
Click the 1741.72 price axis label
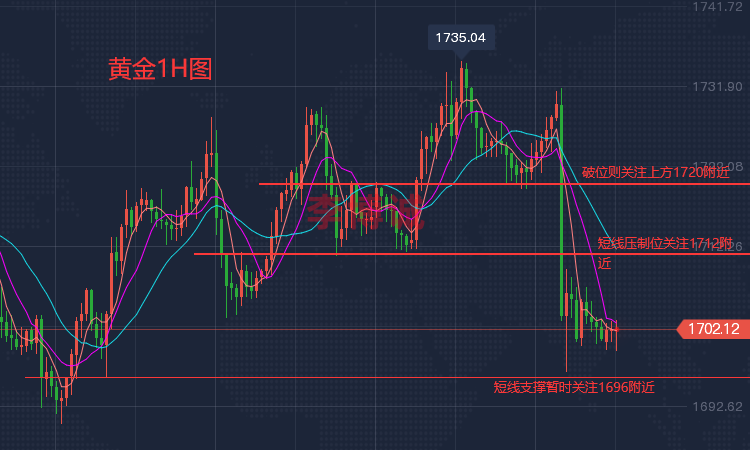pos(717,8)
